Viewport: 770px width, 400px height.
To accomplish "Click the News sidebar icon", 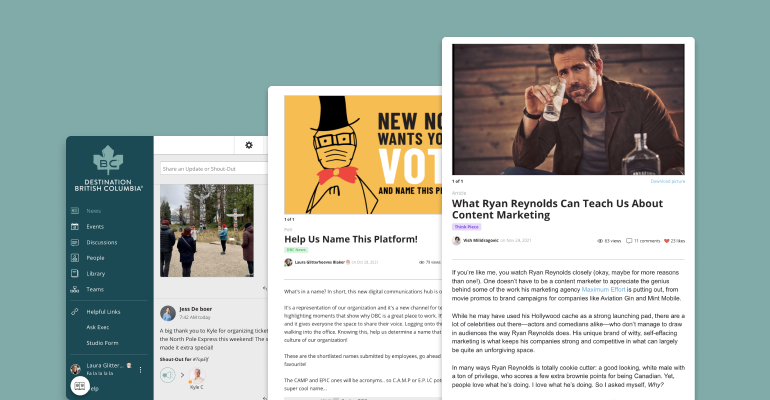I will tap(75, 211).
